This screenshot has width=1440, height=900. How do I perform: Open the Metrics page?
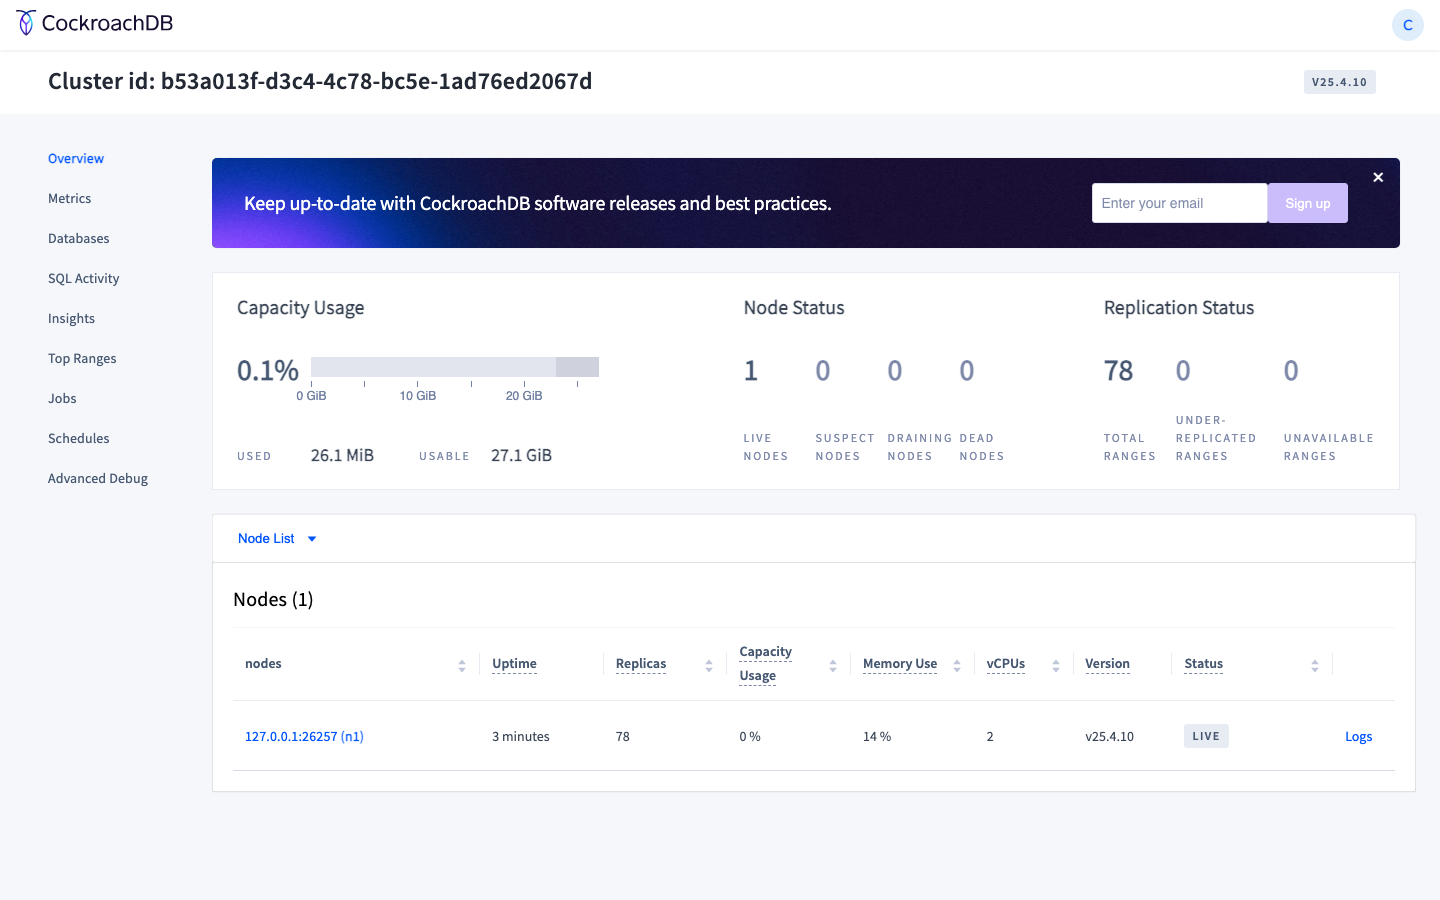(x=70, y=198)
